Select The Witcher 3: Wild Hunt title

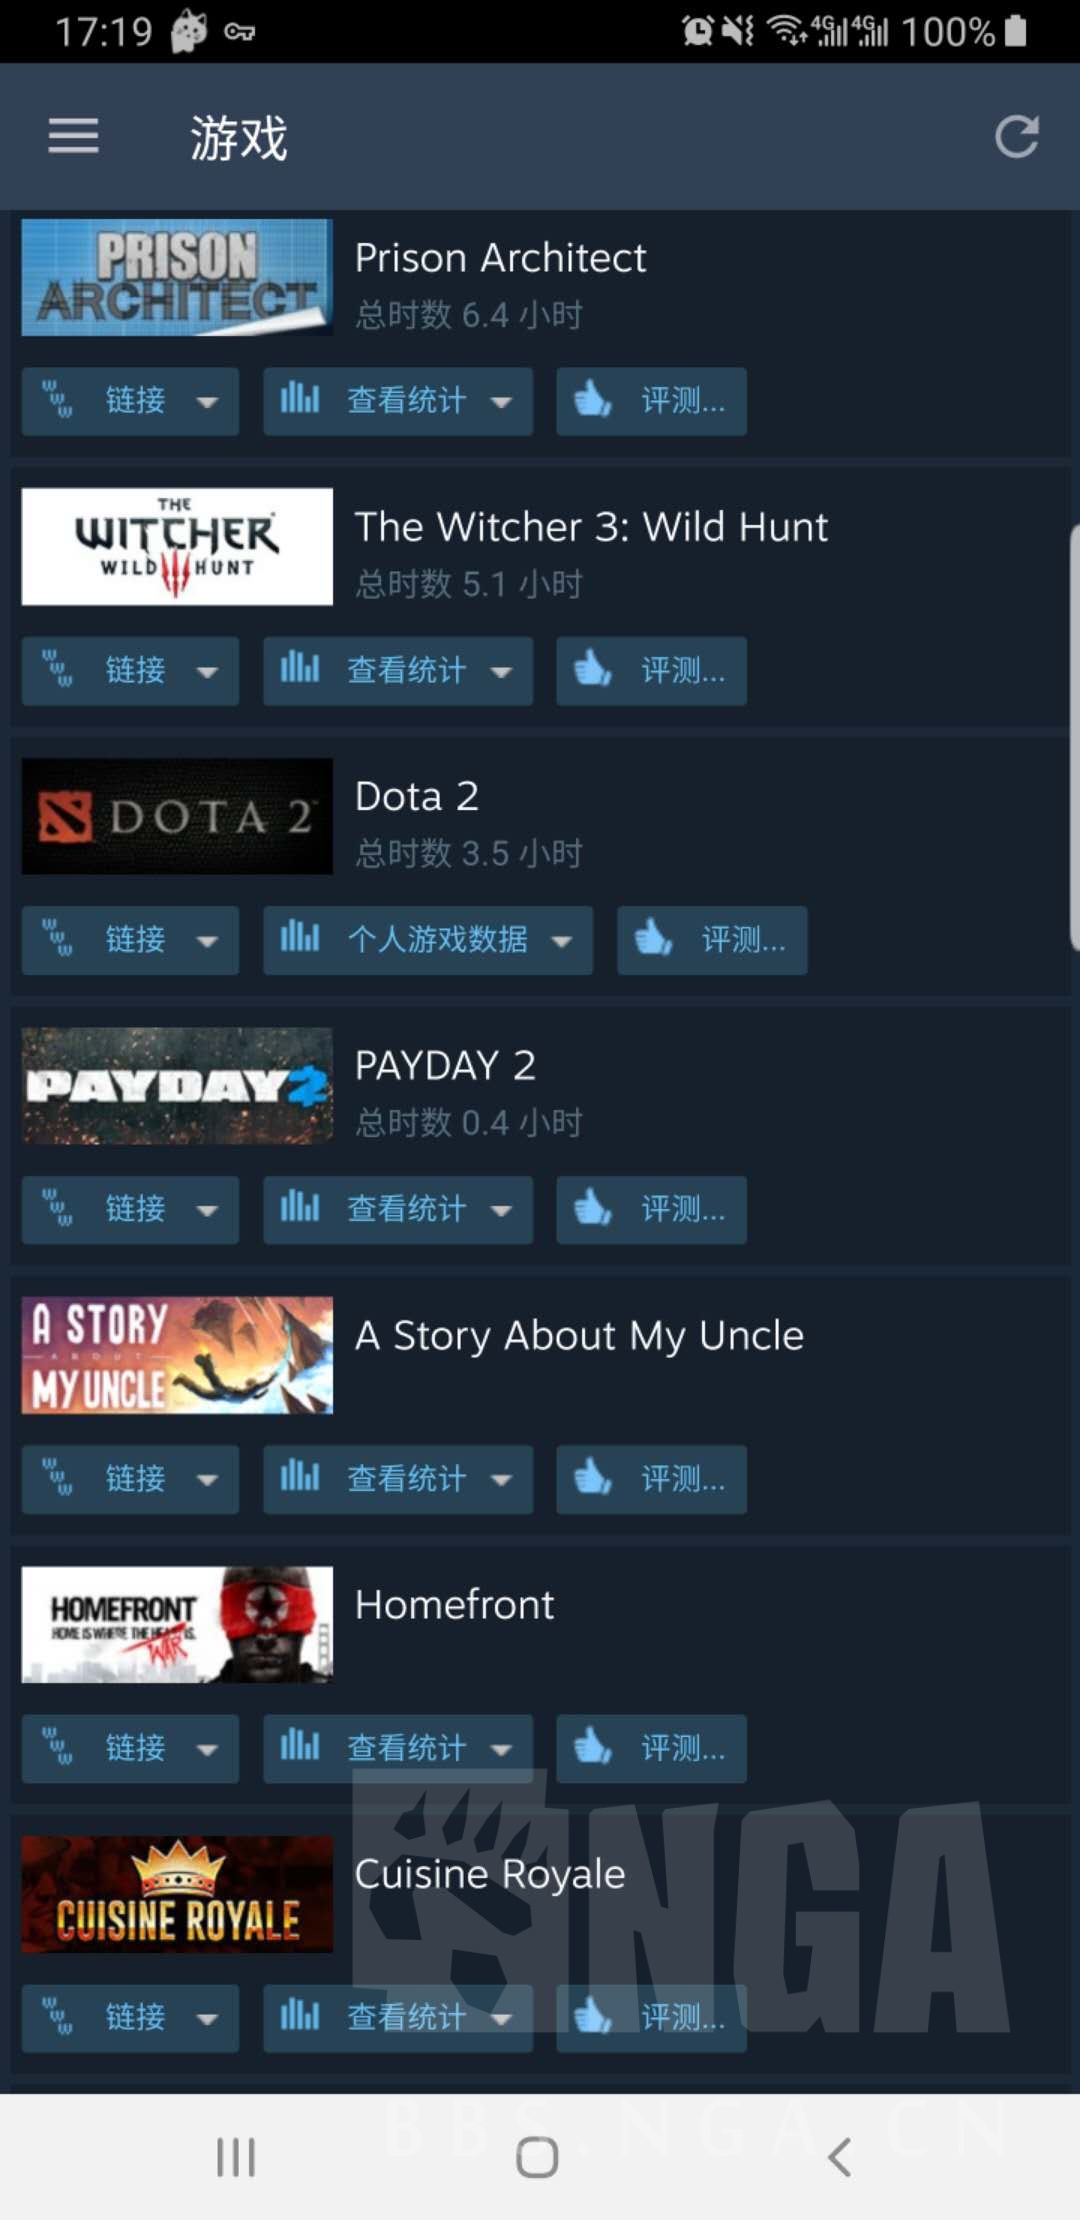click(591, 527)
